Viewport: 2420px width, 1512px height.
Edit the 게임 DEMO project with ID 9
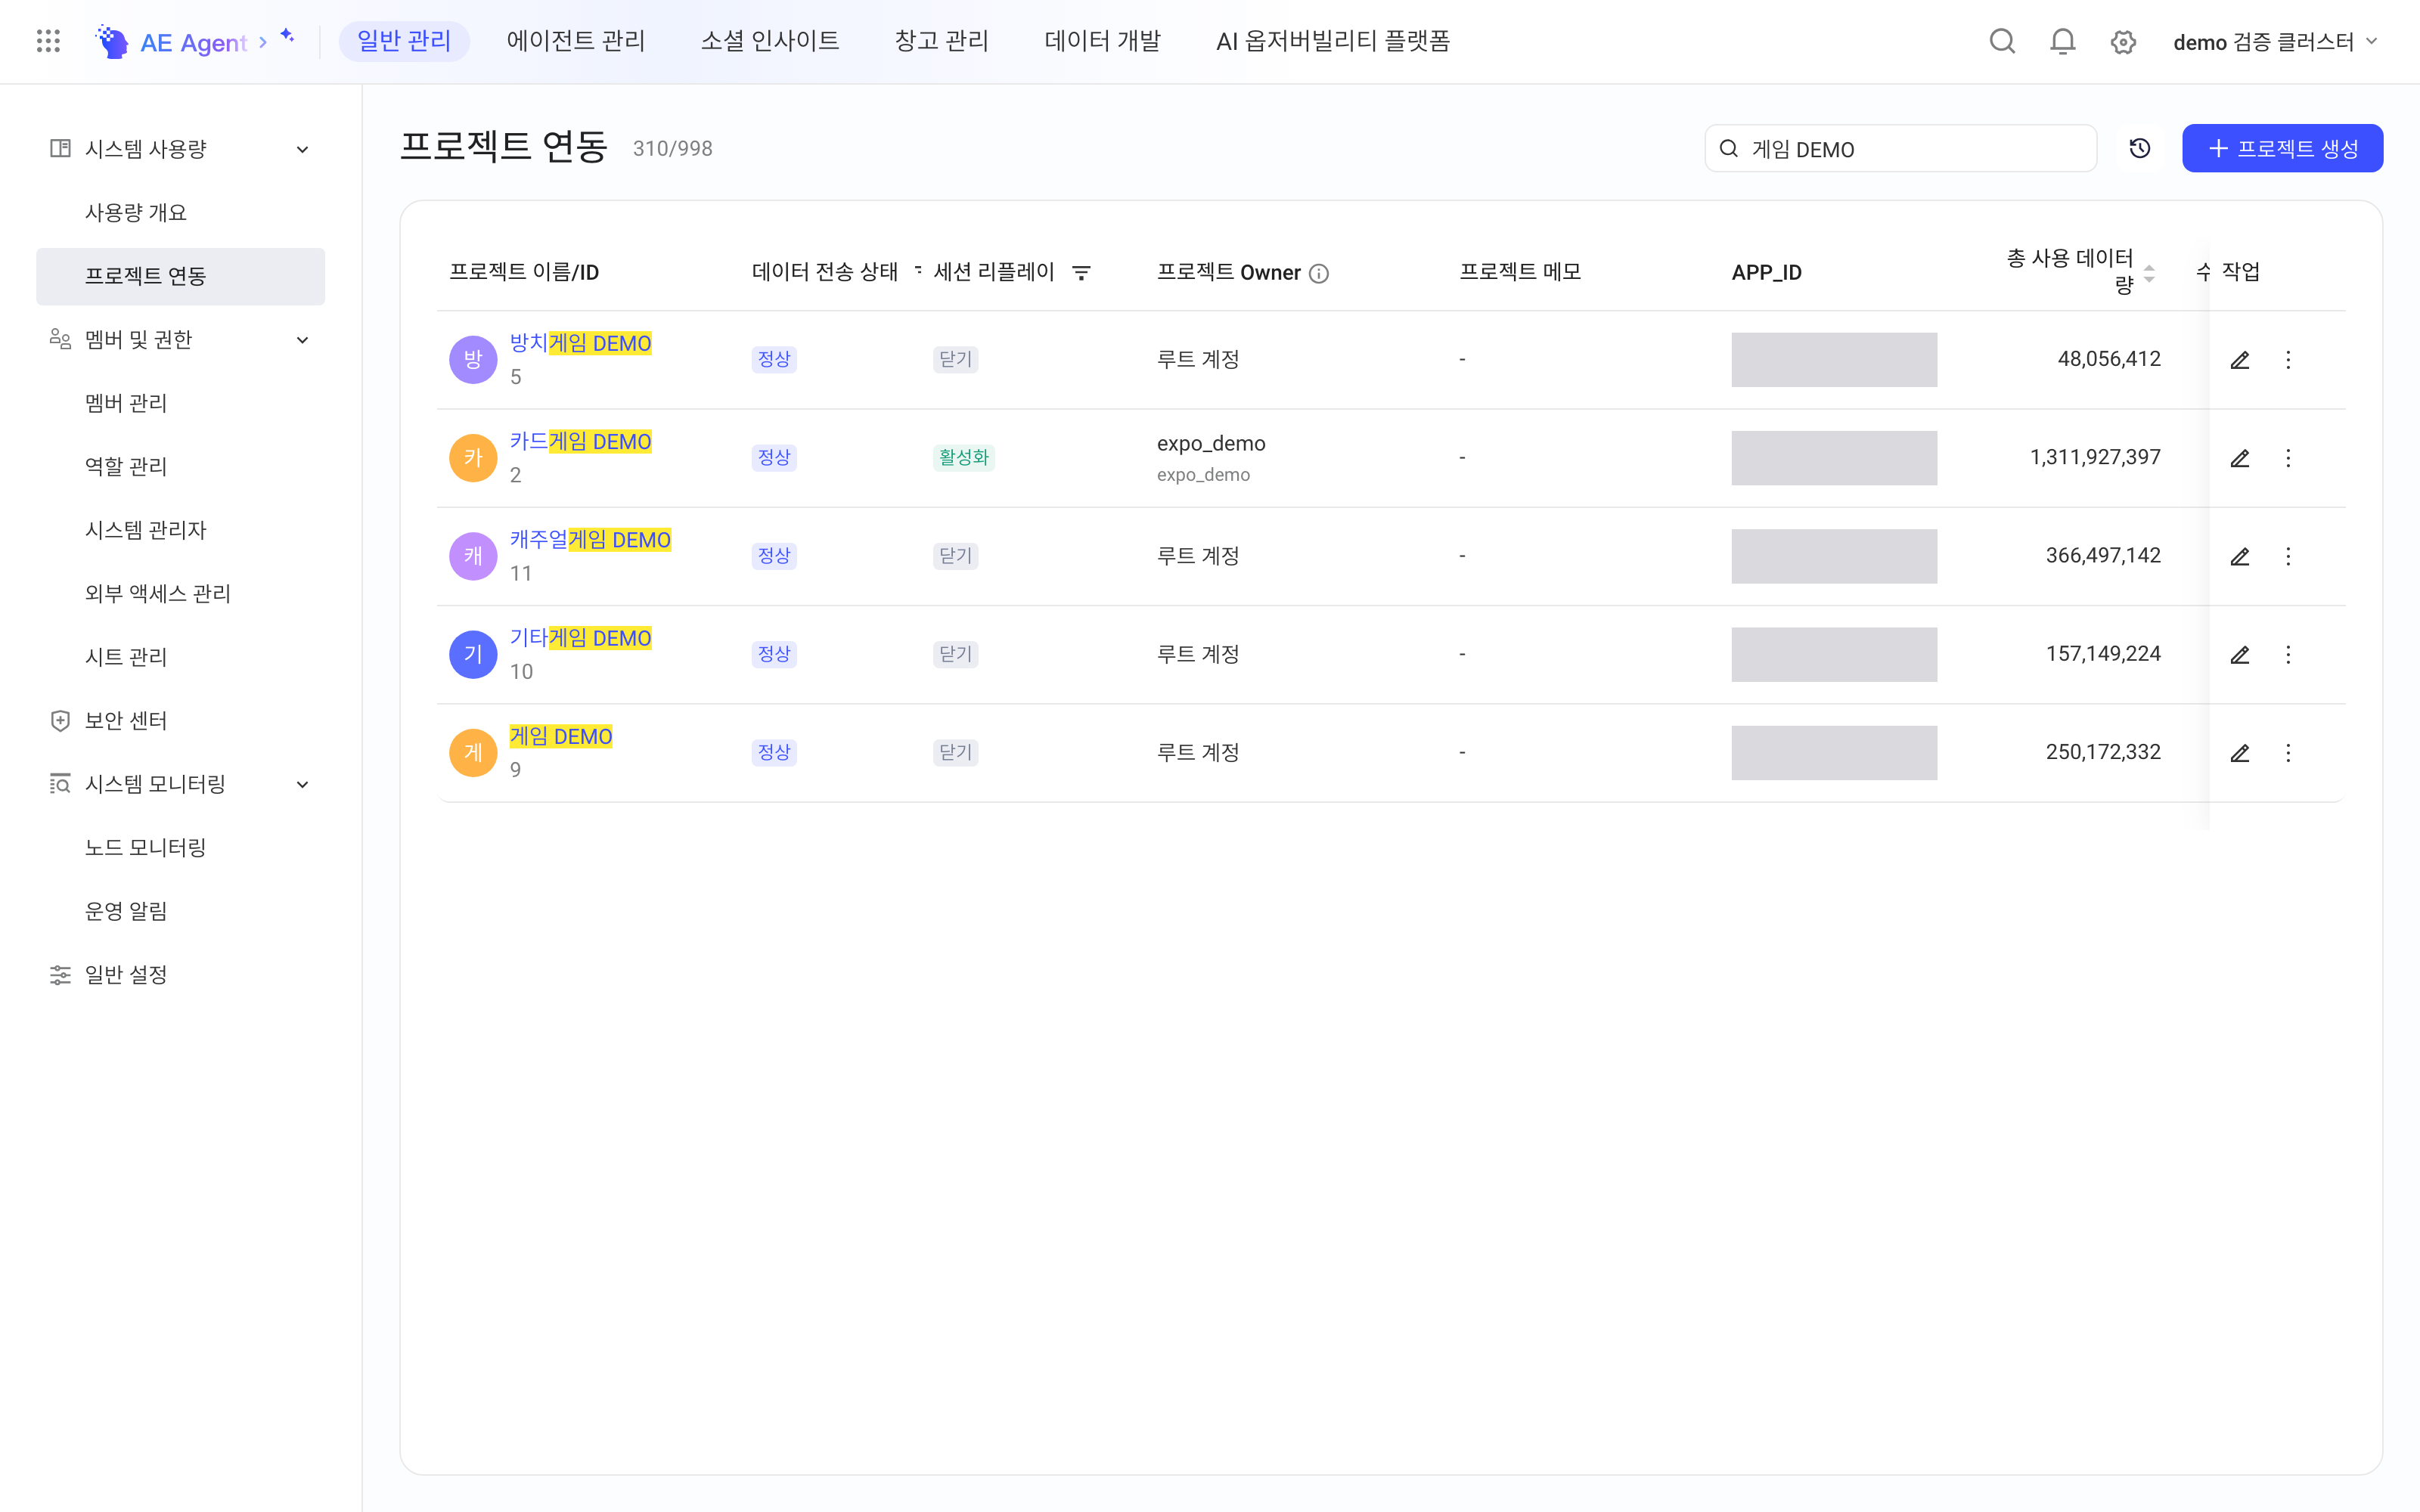point(2240,753)
